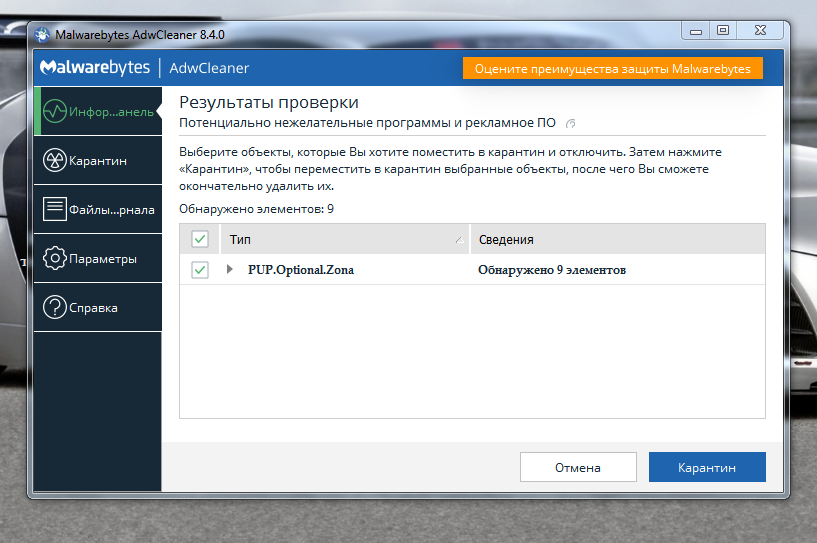Minimize the AdwCleaner window
This screenshot has width=817, height=543.
click(x=696, y=31)
